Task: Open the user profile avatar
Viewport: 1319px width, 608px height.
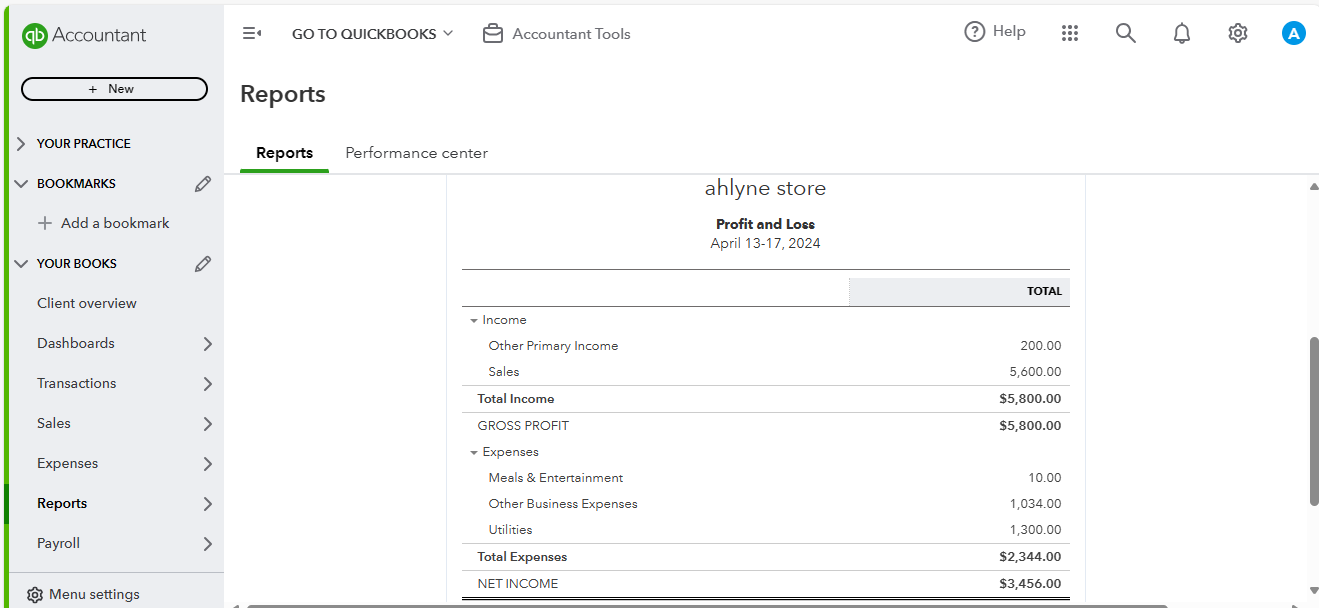Action: pyautogui.click(x=1294, y=33)
